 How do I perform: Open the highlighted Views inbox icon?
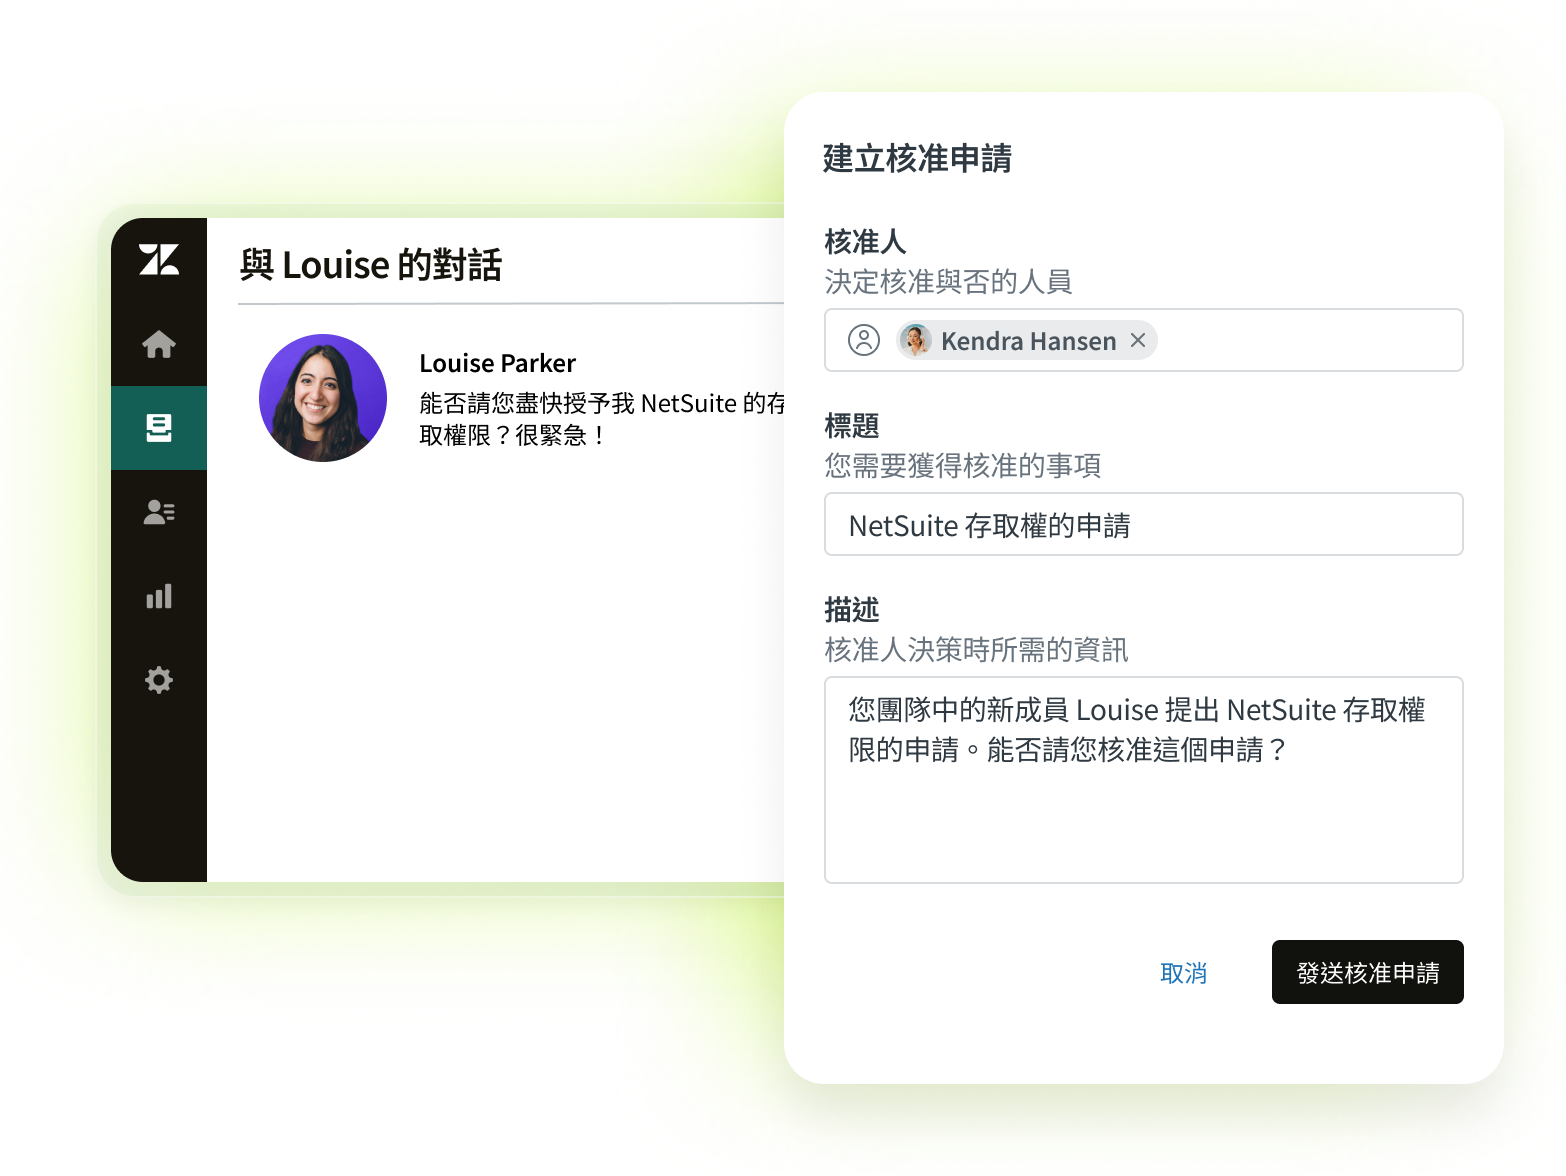(159, 428)
